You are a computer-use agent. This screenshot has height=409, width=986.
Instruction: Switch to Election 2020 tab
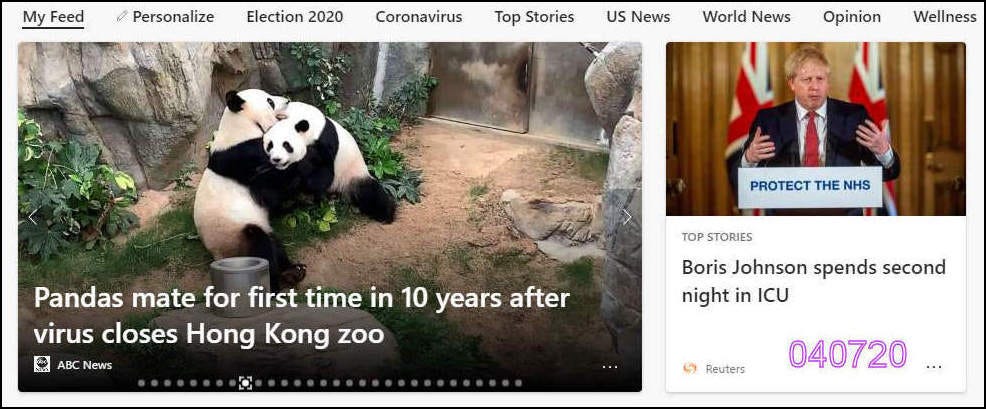tap(295, 17)
